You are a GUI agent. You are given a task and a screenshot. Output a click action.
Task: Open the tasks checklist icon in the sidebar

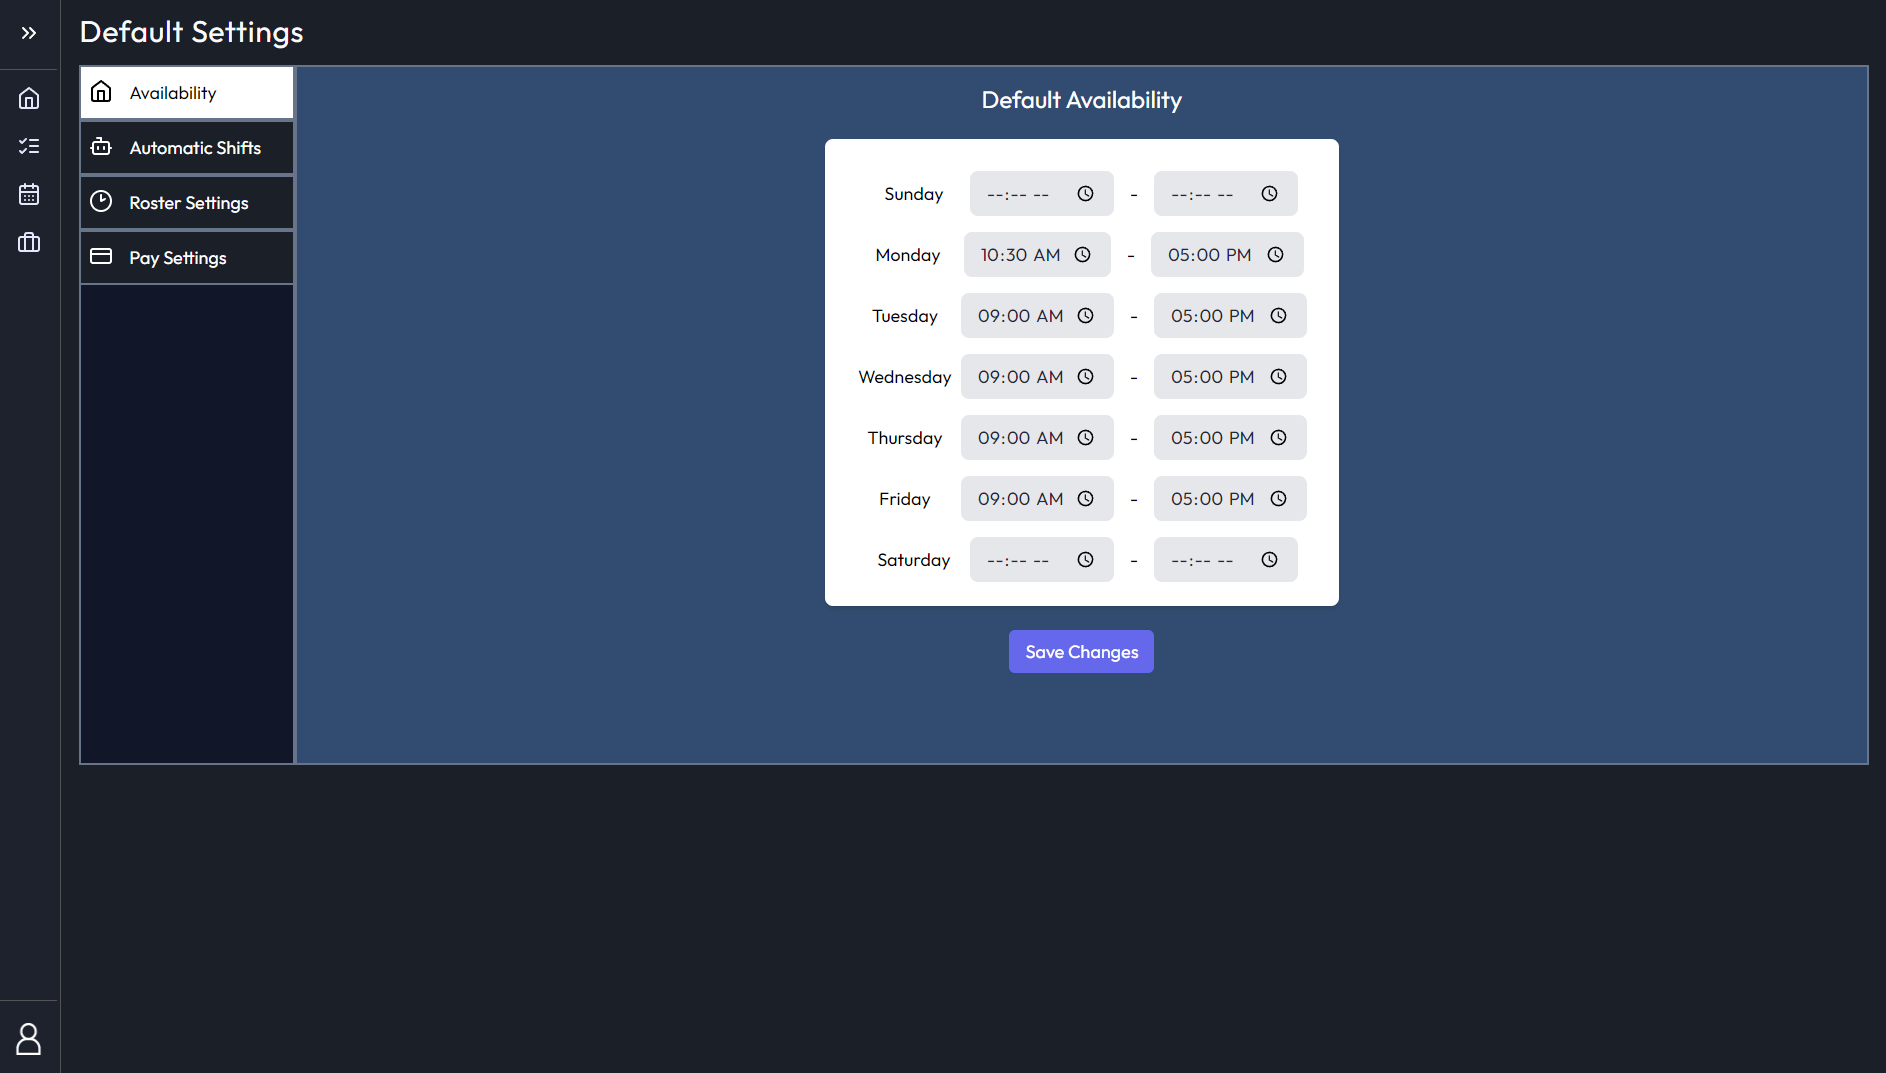click(x=29, y=146)
